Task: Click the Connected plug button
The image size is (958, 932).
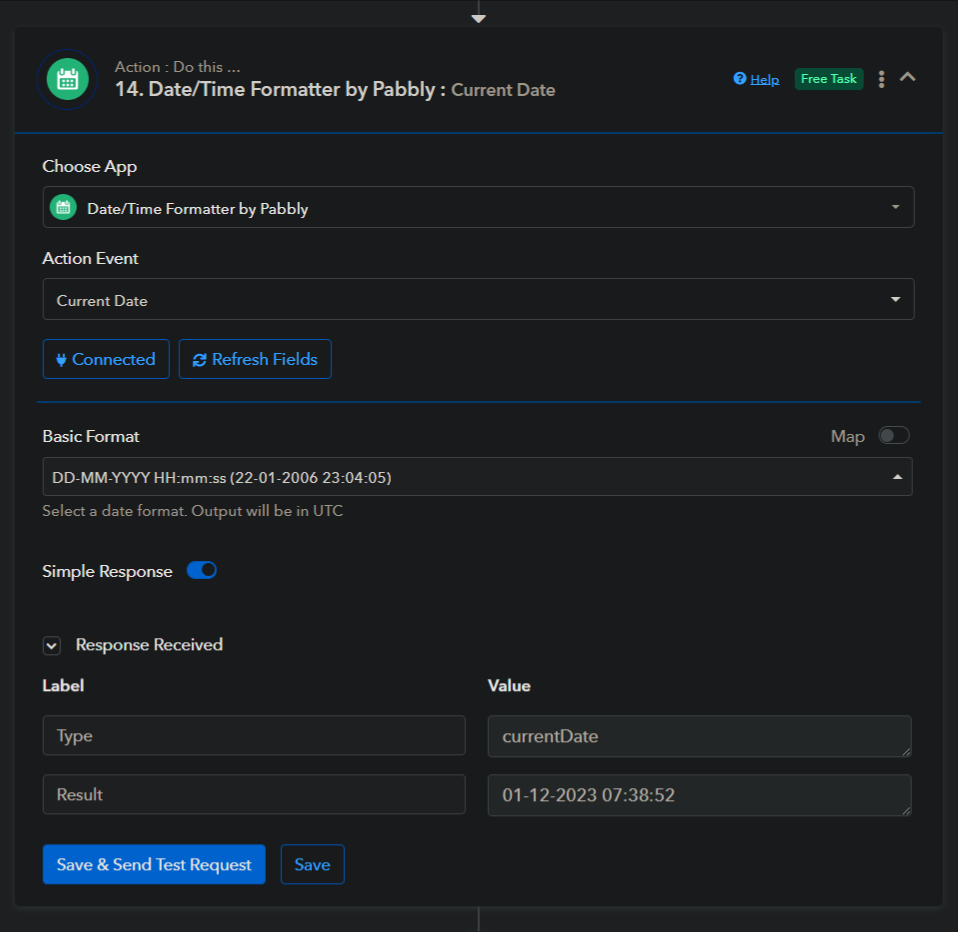Action: click(106, 360)
